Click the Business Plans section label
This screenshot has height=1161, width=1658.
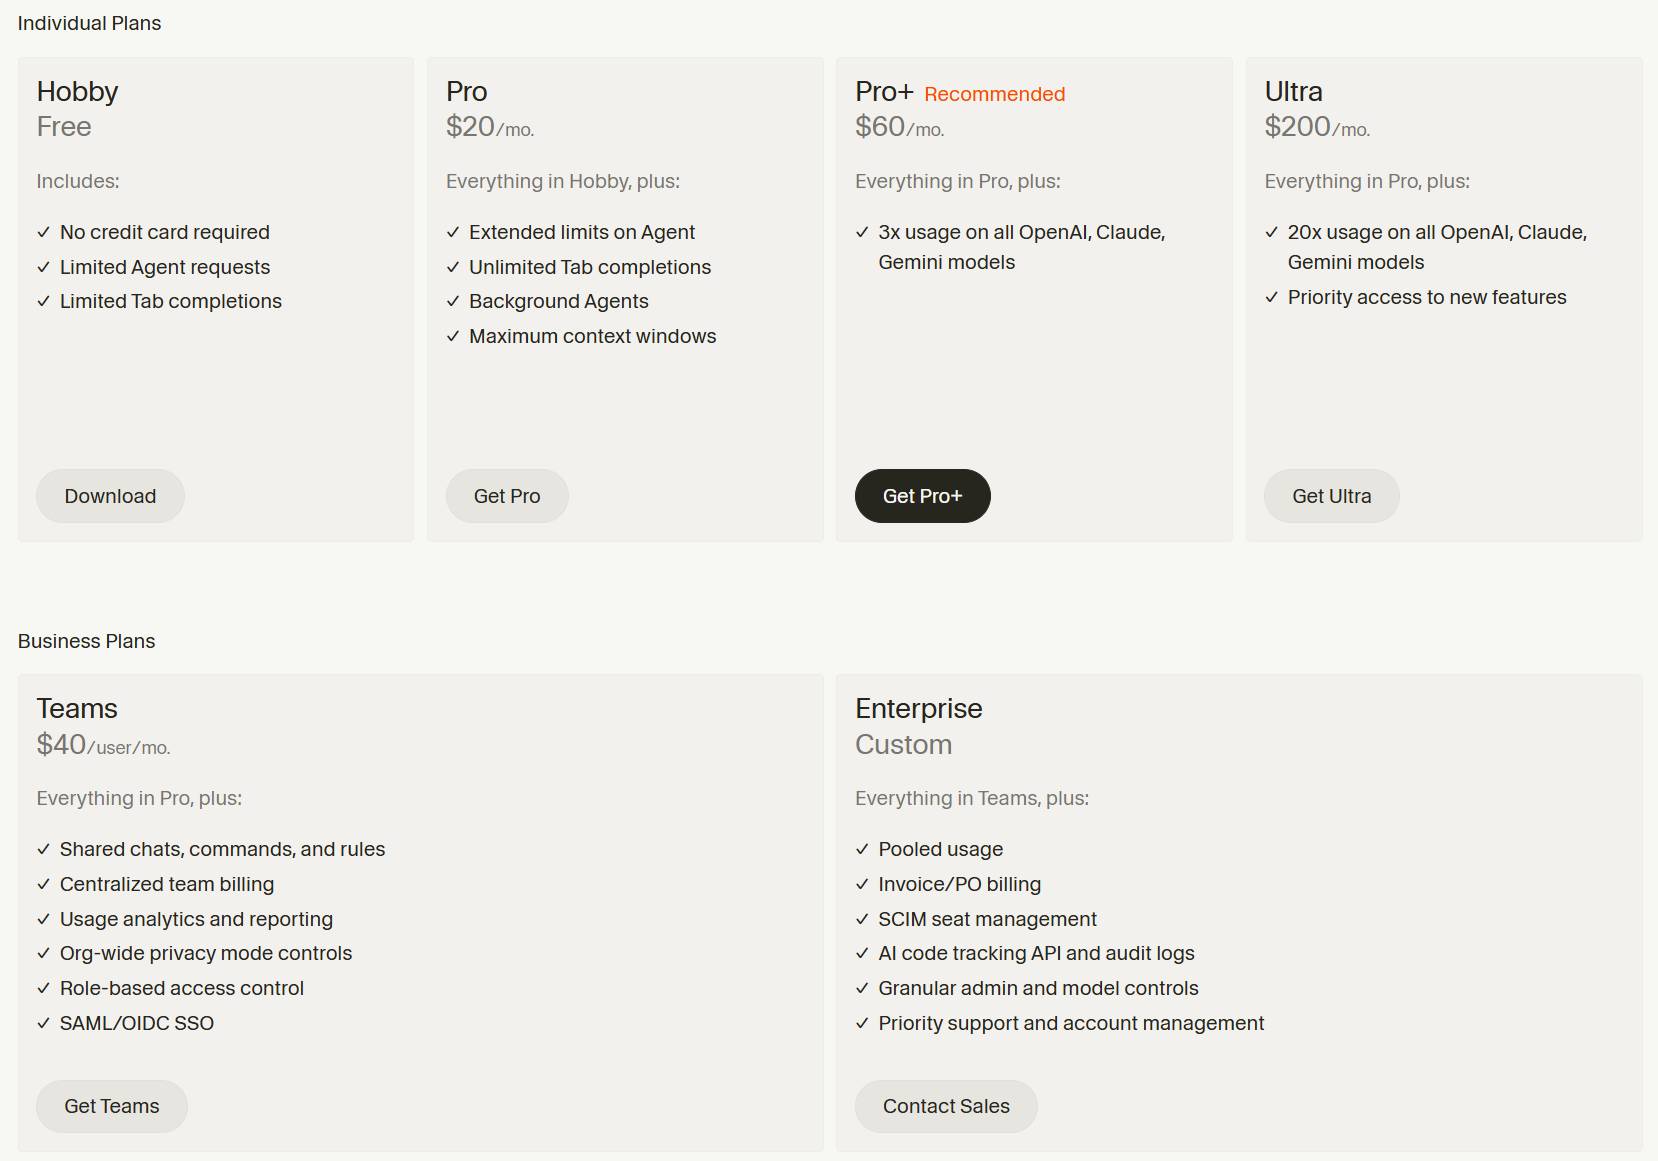(86, 641)
